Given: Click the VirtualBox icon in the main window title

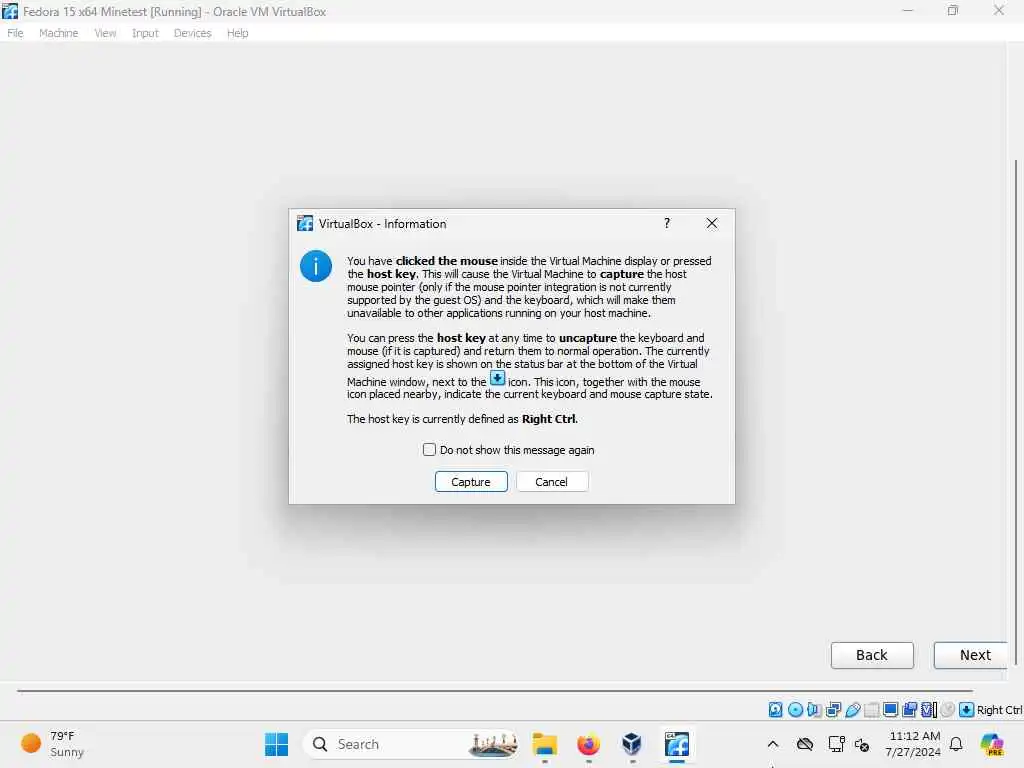Looking at the screenshot, I should coord(10,10).
